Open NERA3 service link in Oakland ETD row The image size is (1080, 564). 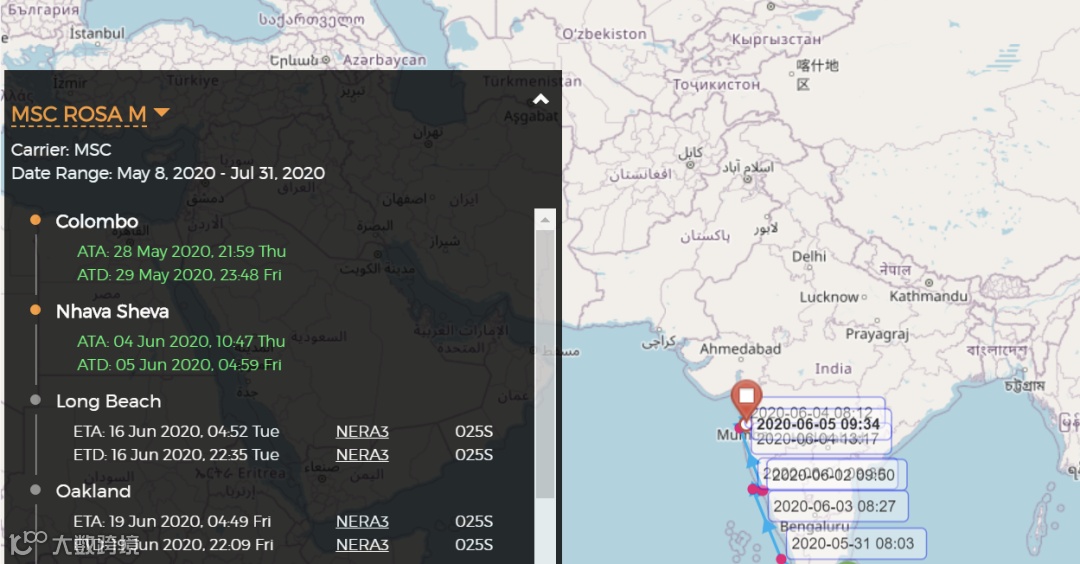[362, 545]
